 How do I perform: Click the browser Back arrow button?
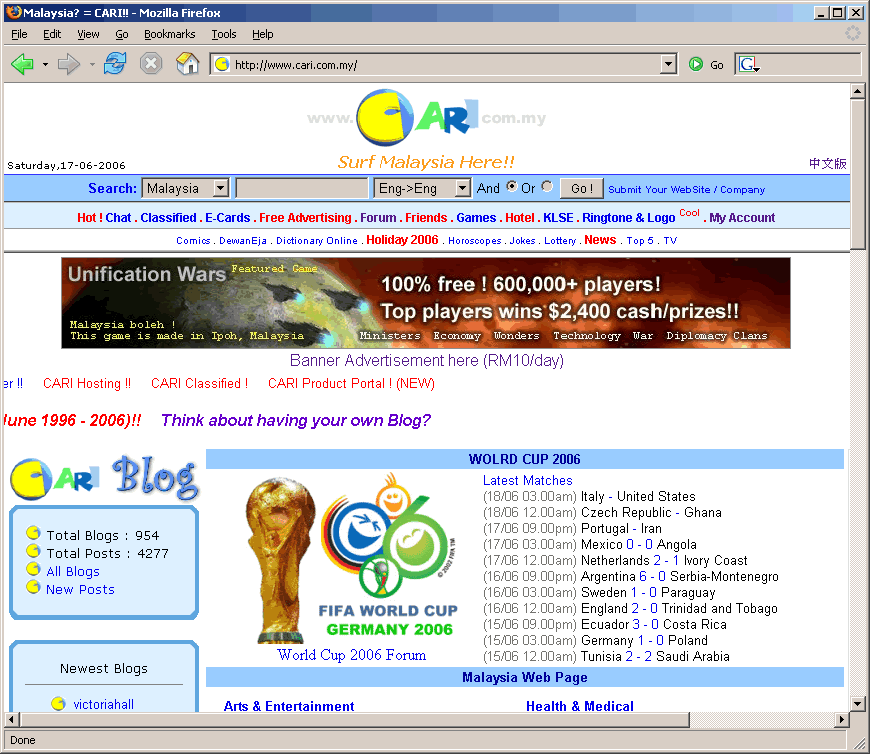pos(22,64)
